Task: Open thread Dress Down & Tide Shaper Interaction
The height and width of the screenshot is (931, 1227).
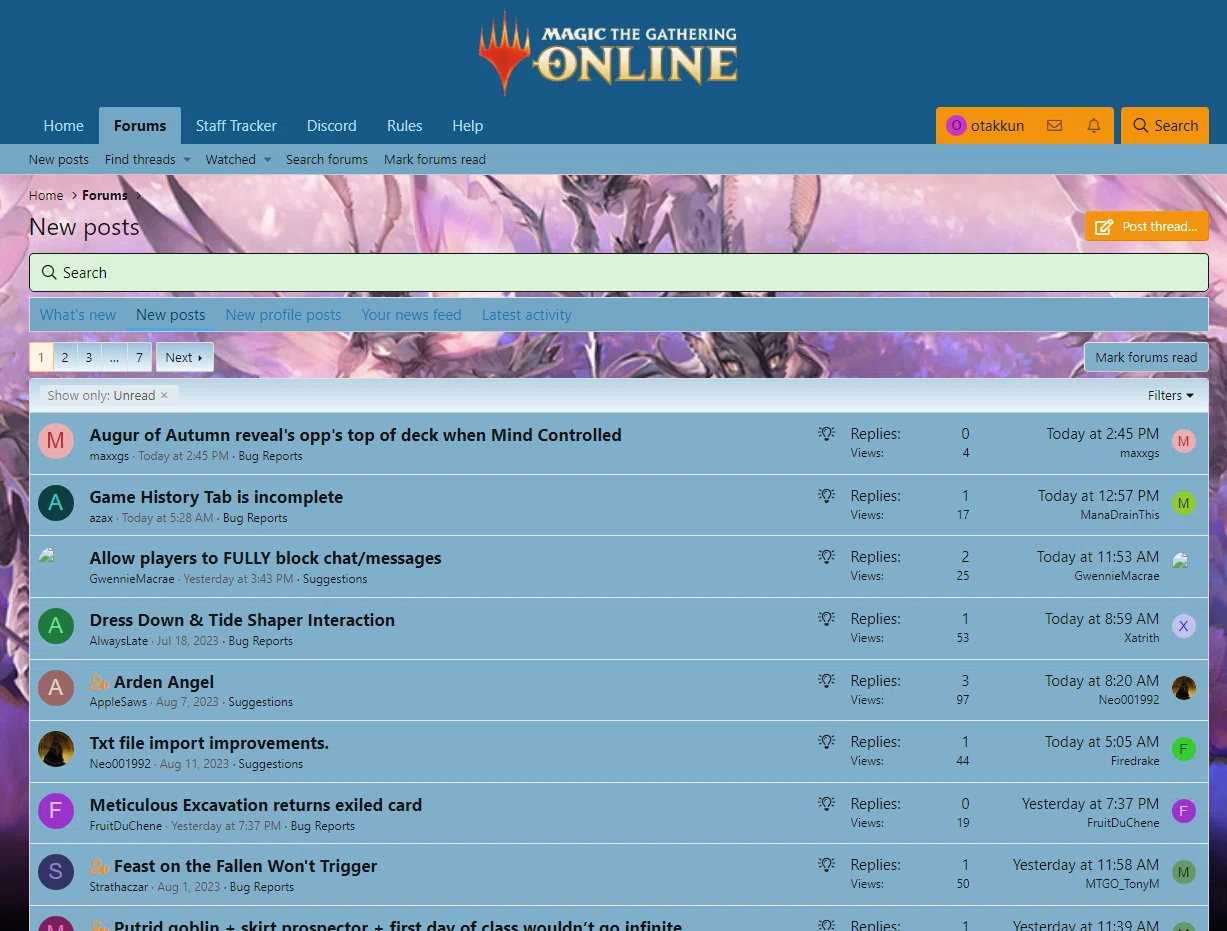Action: (x=242, y=620)
